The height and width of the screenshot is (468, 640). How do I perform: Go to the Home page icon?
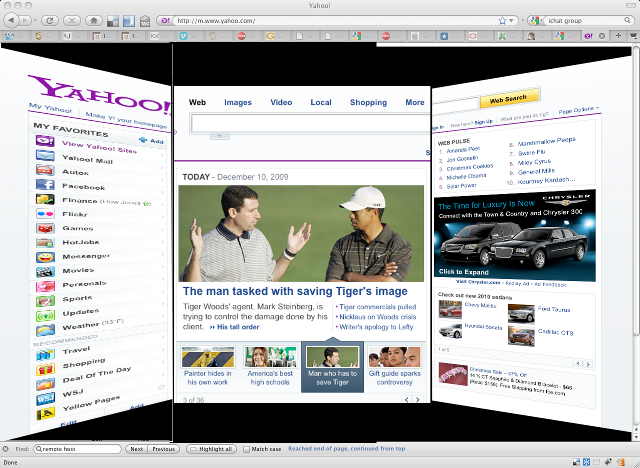pos(94,20)
